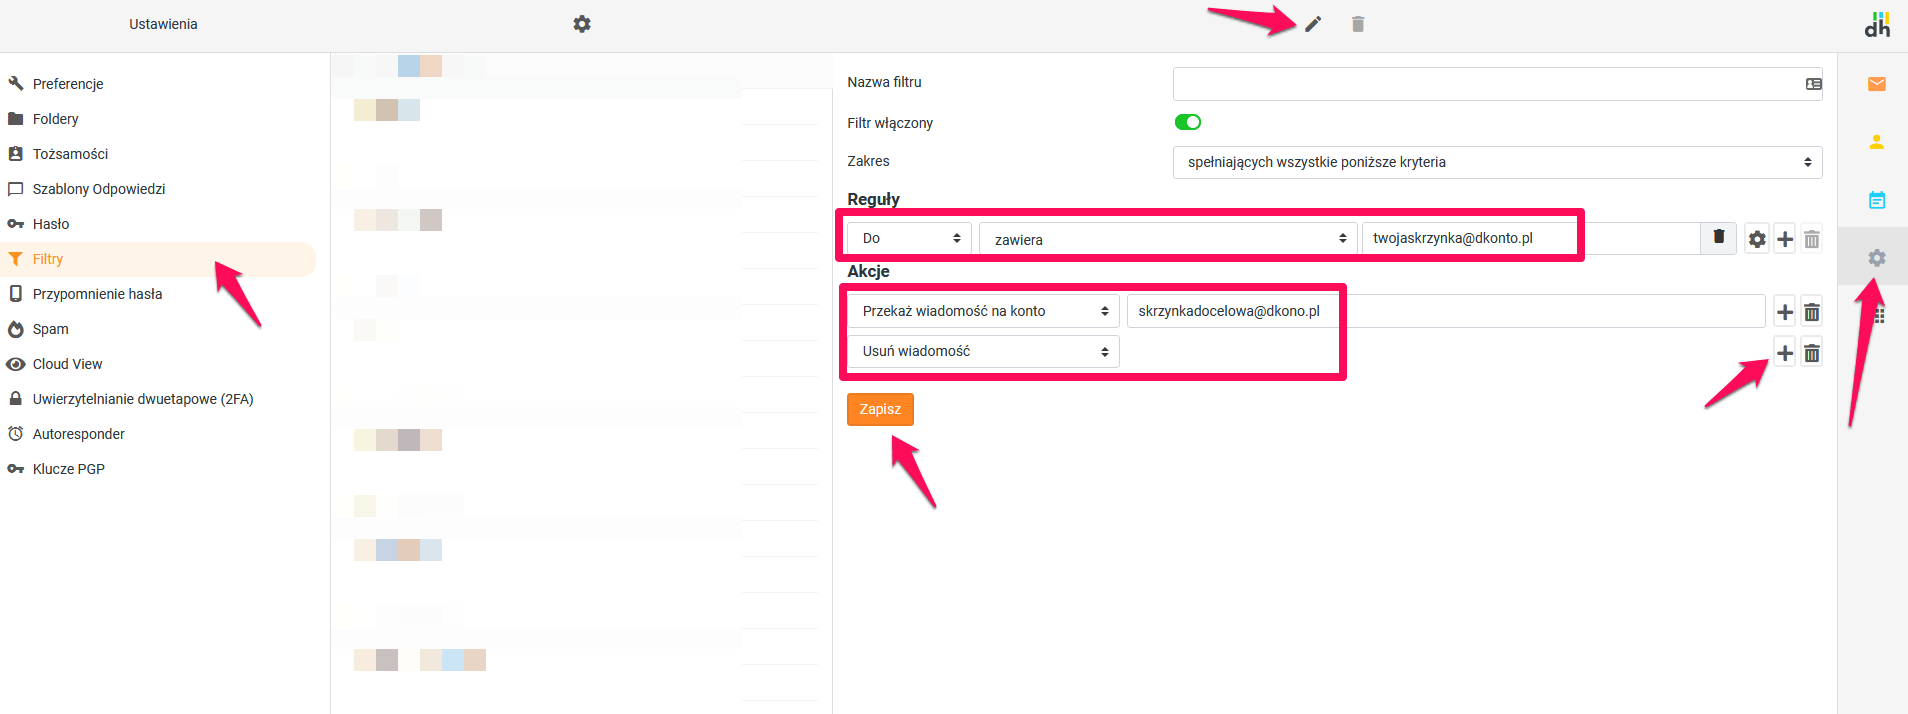This screenshot has height=714, width=1908.
Task: Click the orange Zapisz button
Action: (x=880, y=409)
